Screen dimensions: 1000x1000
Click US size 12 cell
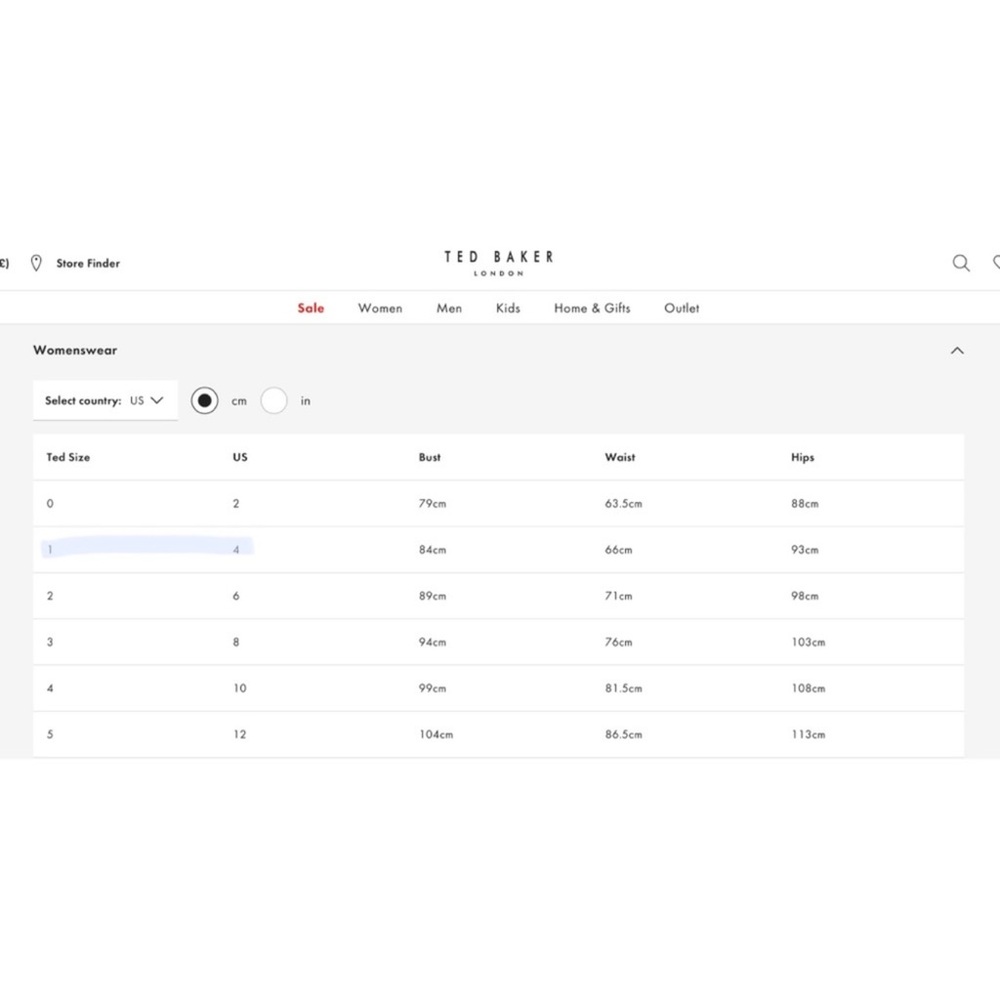[x=240, y=735]
